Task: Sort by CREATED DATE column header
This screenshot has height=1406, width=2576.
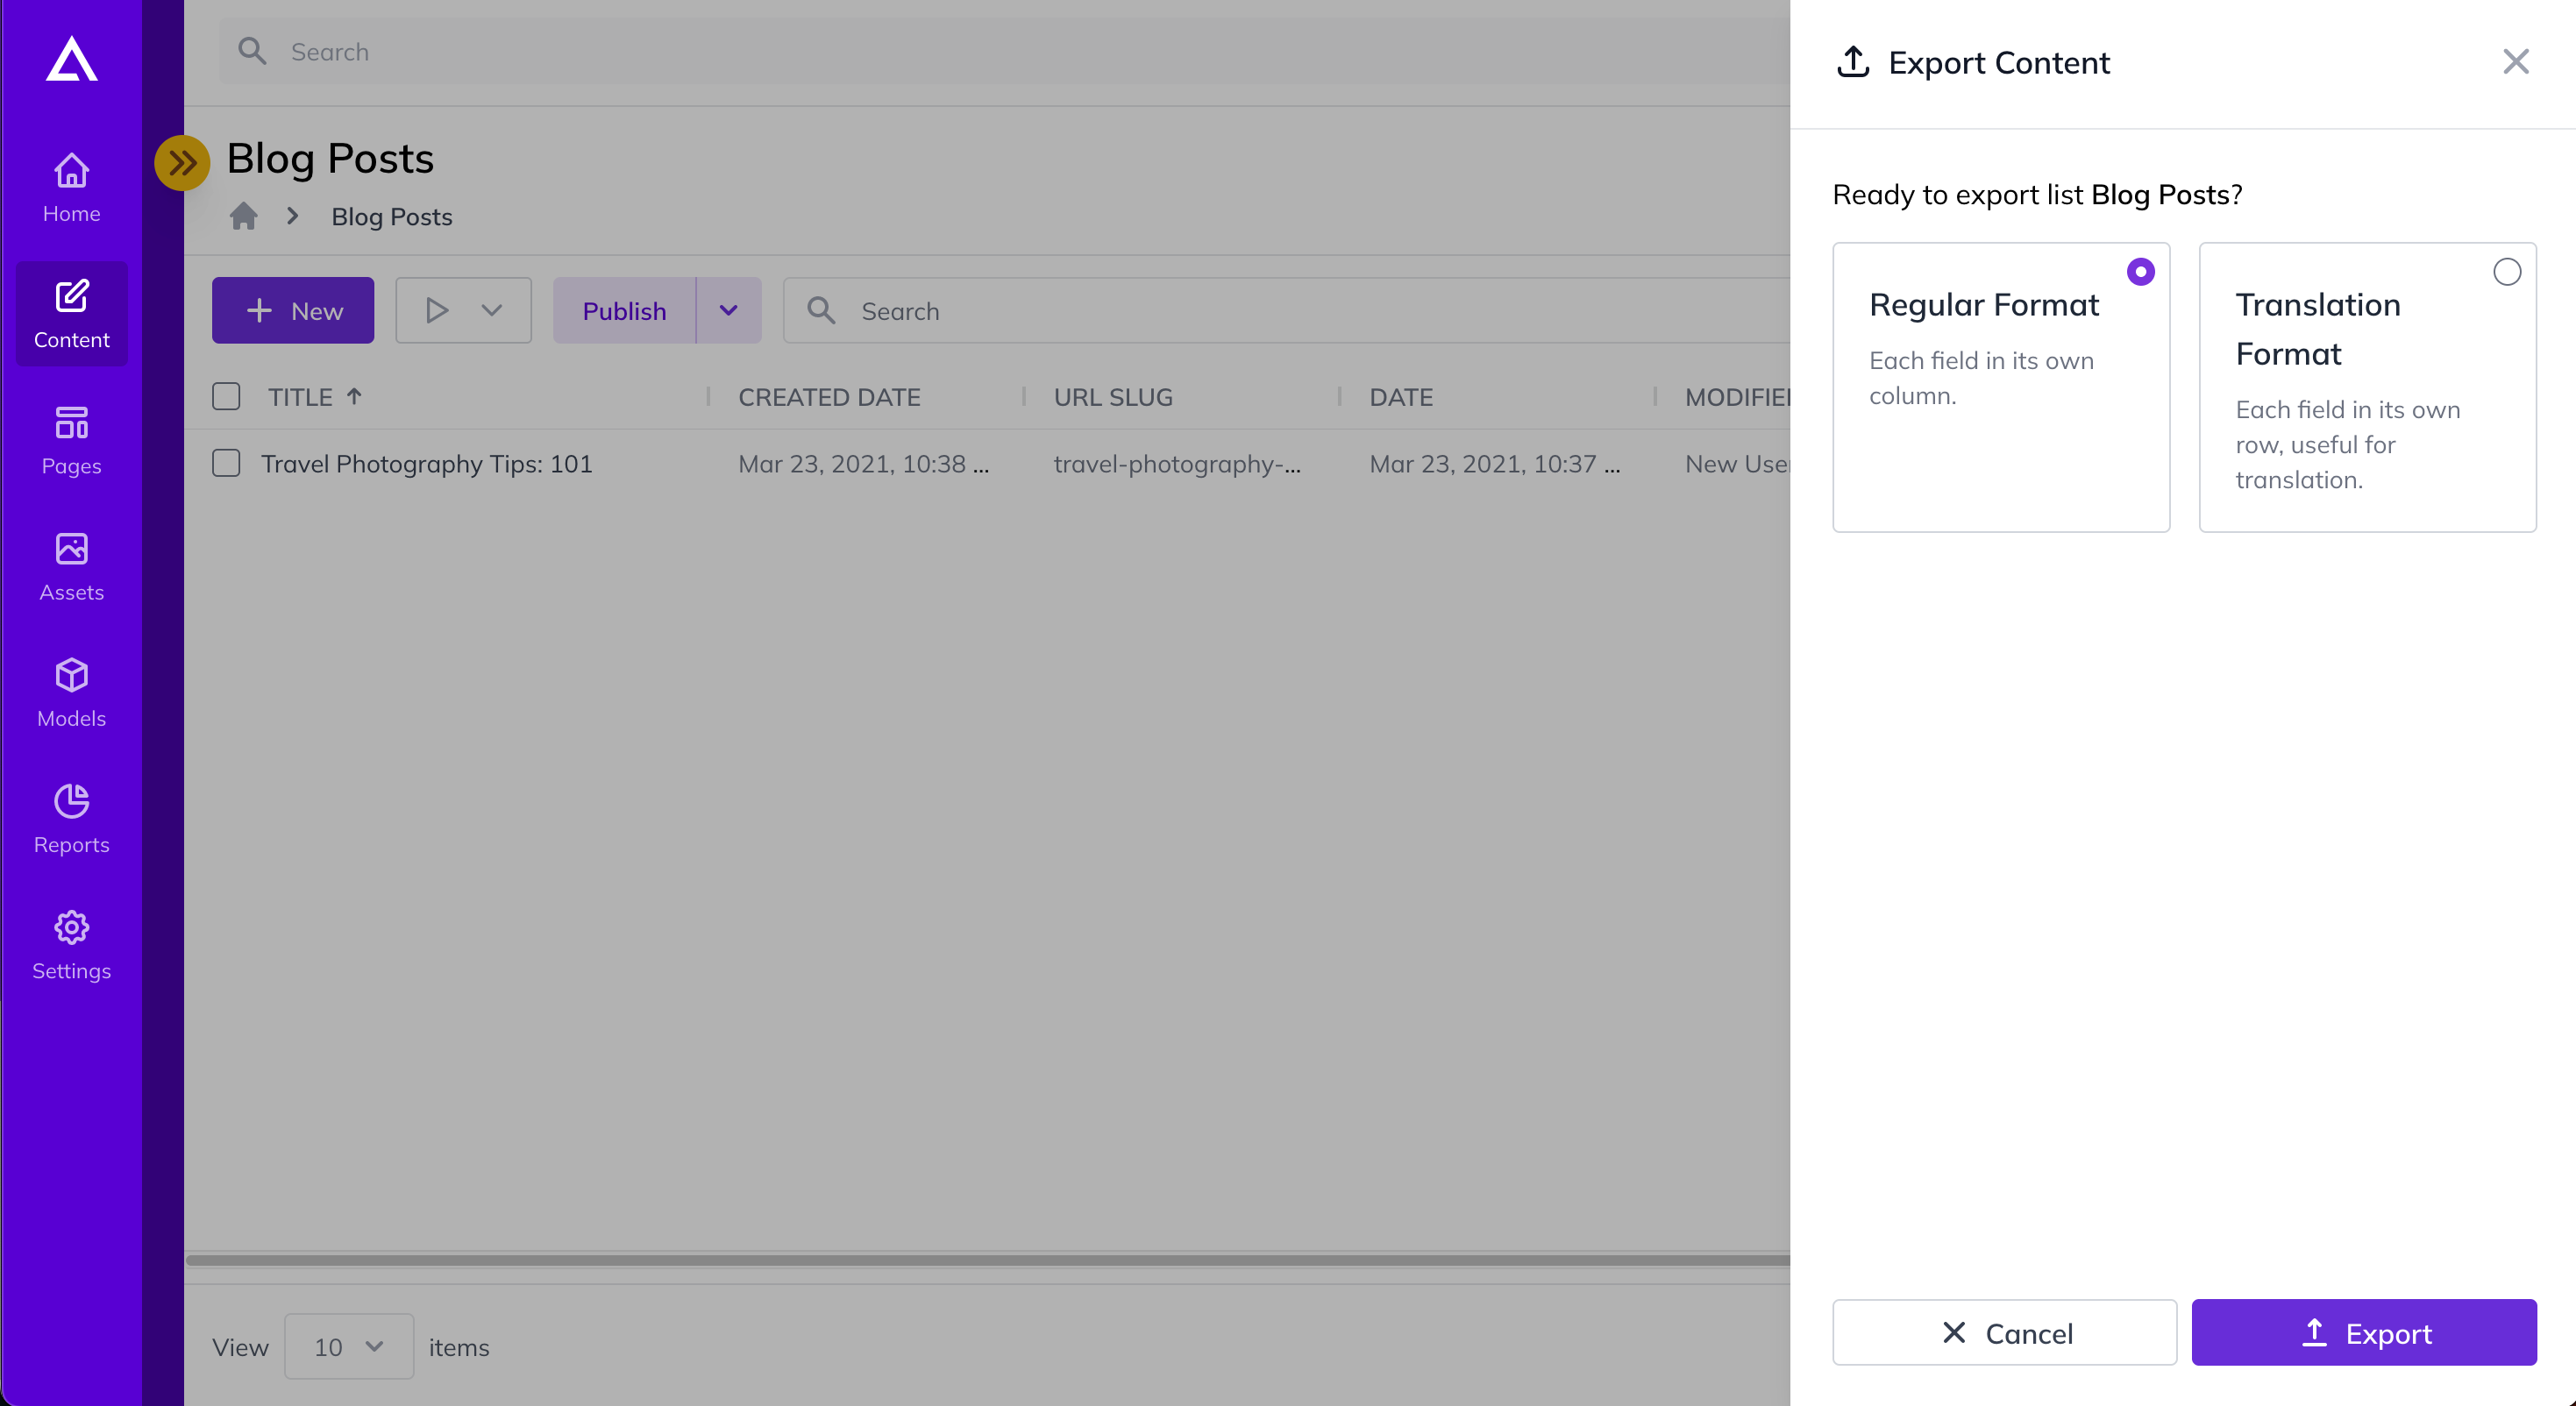Action: tap(829, 397)
